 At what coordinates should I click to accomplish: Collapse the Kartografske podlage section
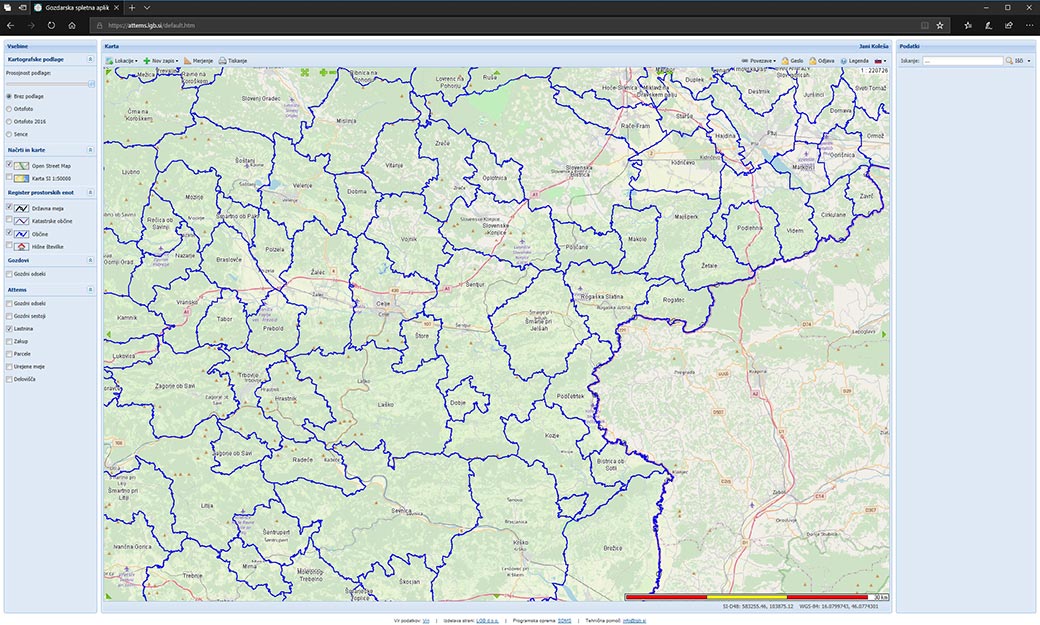[91, 60]
